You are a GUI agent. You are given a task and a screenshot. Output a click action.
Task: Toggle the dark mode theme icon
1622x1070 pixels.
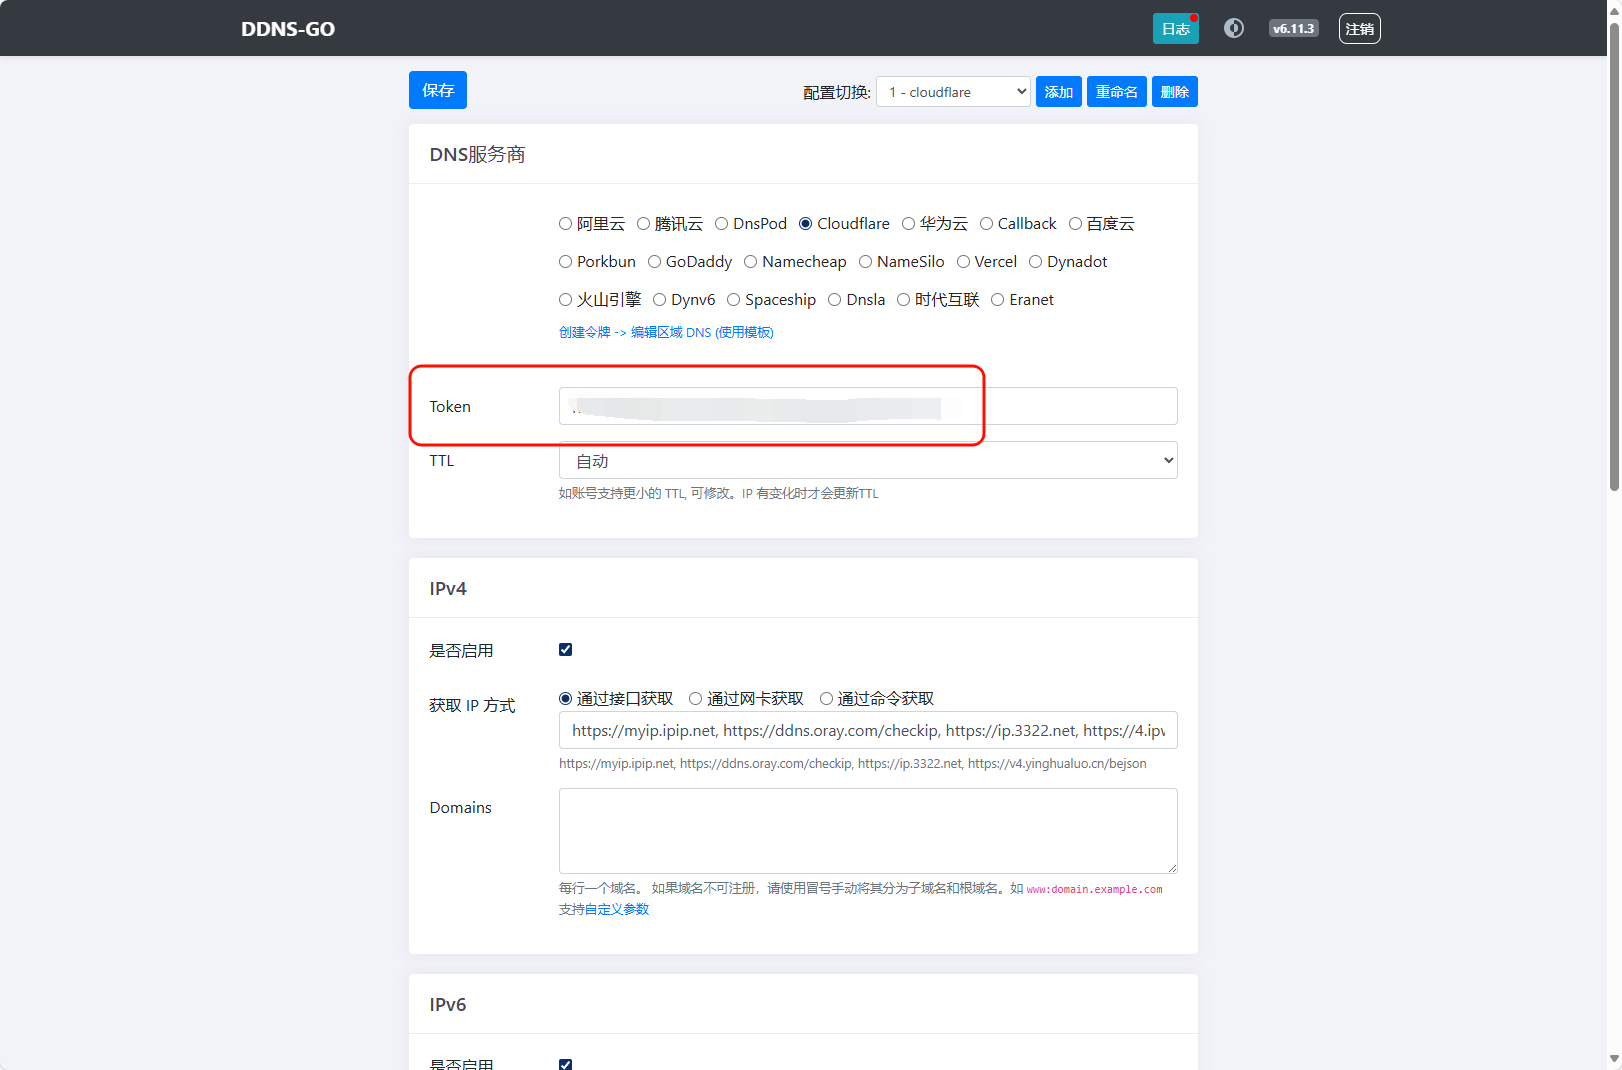coord(1234,29)
